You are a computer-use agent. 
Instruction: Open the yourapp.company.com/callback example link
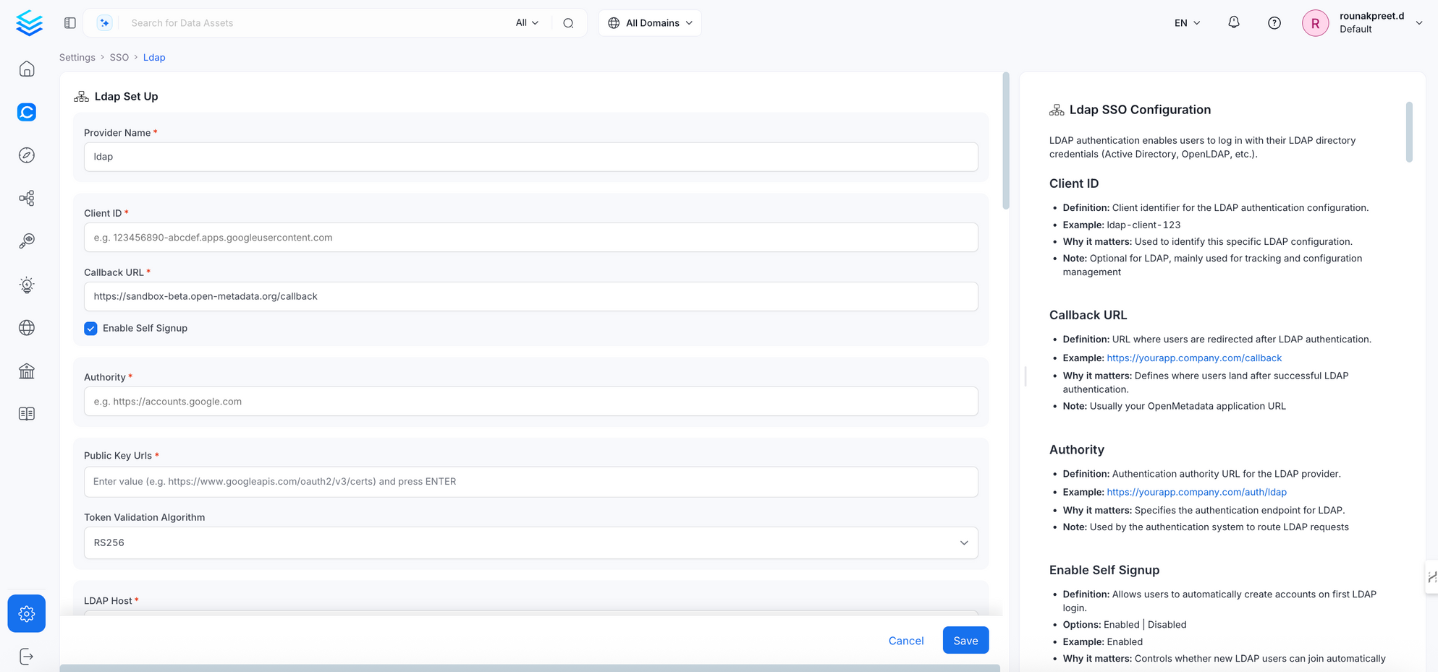pos(1193,358)
